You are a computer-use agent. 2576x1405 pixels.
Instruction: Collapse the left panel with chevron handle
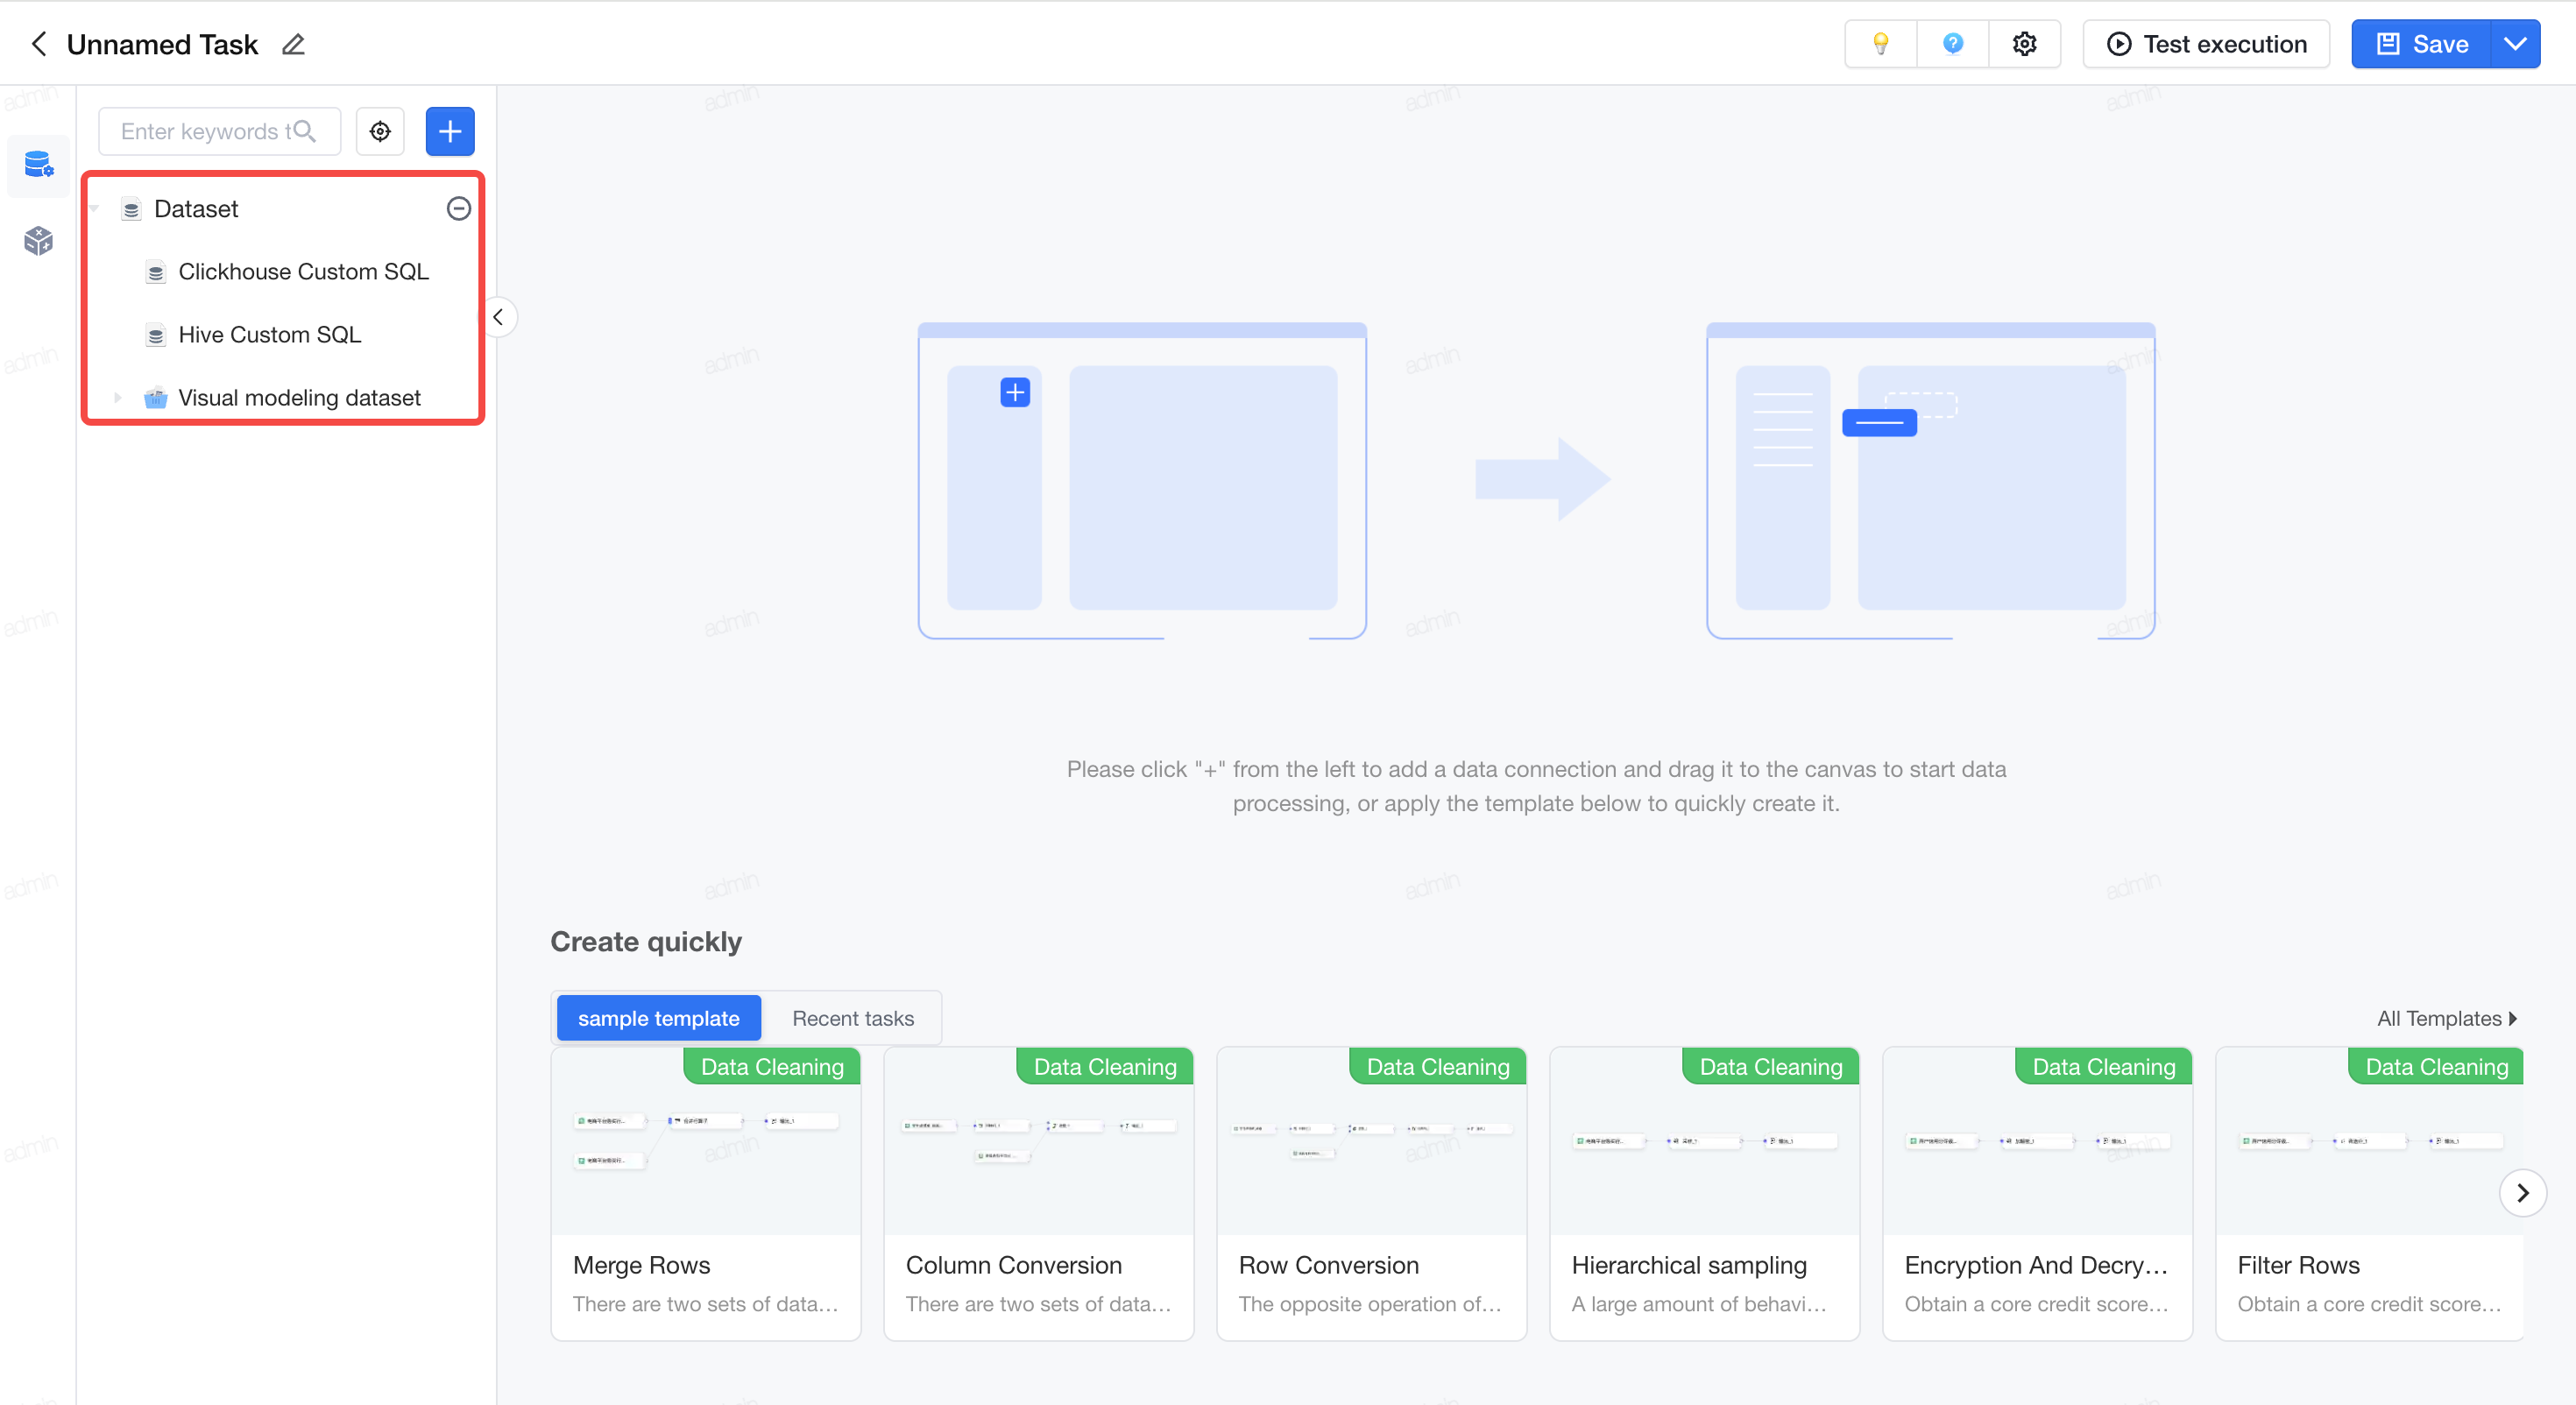[498, 318]
